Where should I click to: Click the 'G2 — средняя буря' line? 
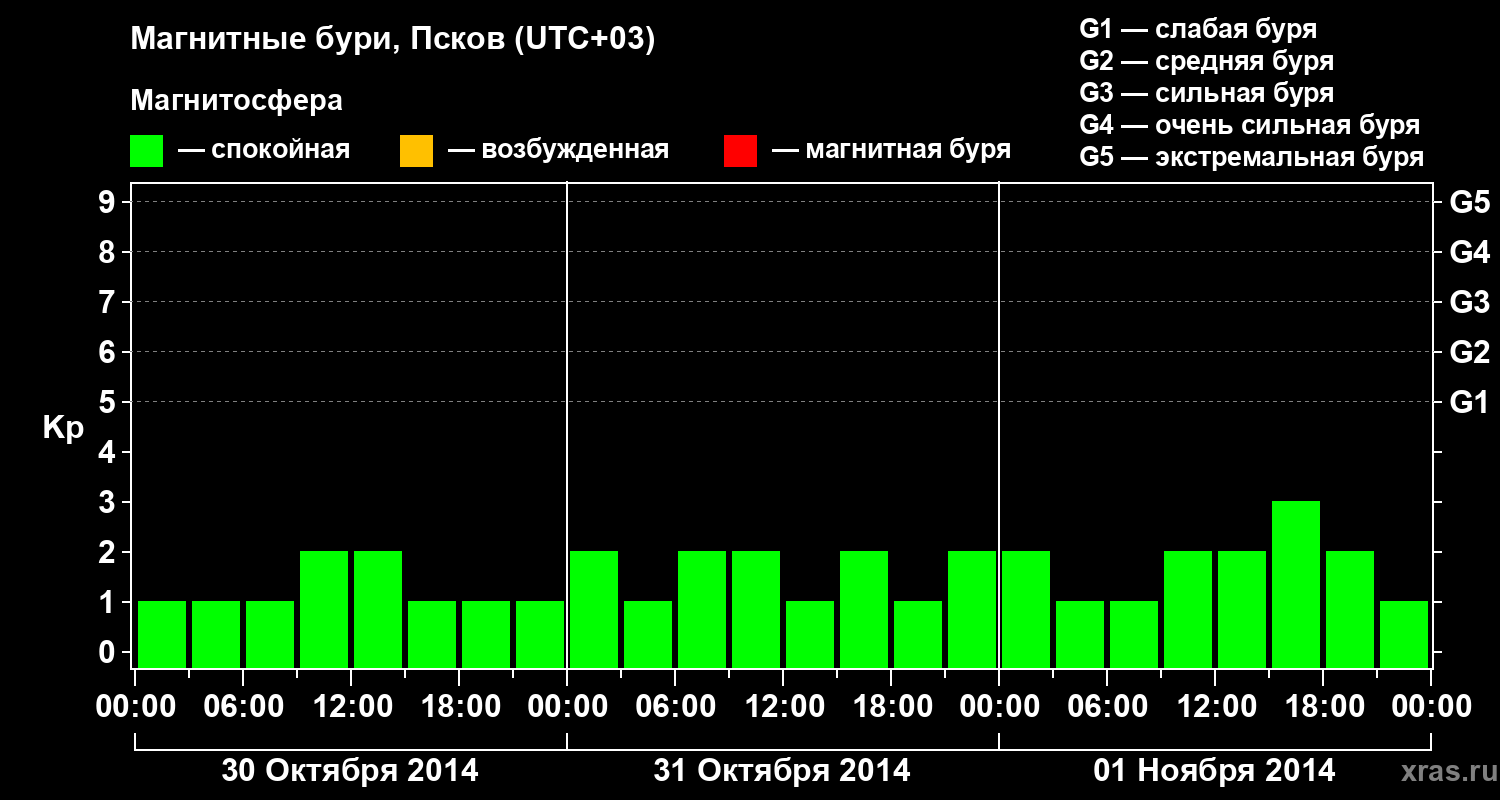tap(1207, 61)
